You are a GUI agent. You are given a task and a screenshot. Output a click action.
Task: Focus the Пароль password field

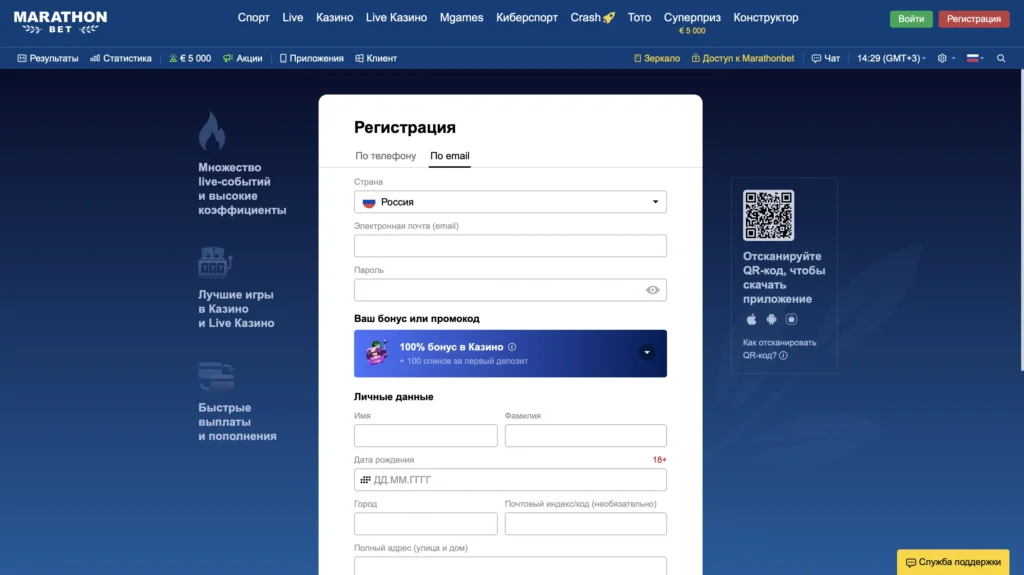pos(510,290)
